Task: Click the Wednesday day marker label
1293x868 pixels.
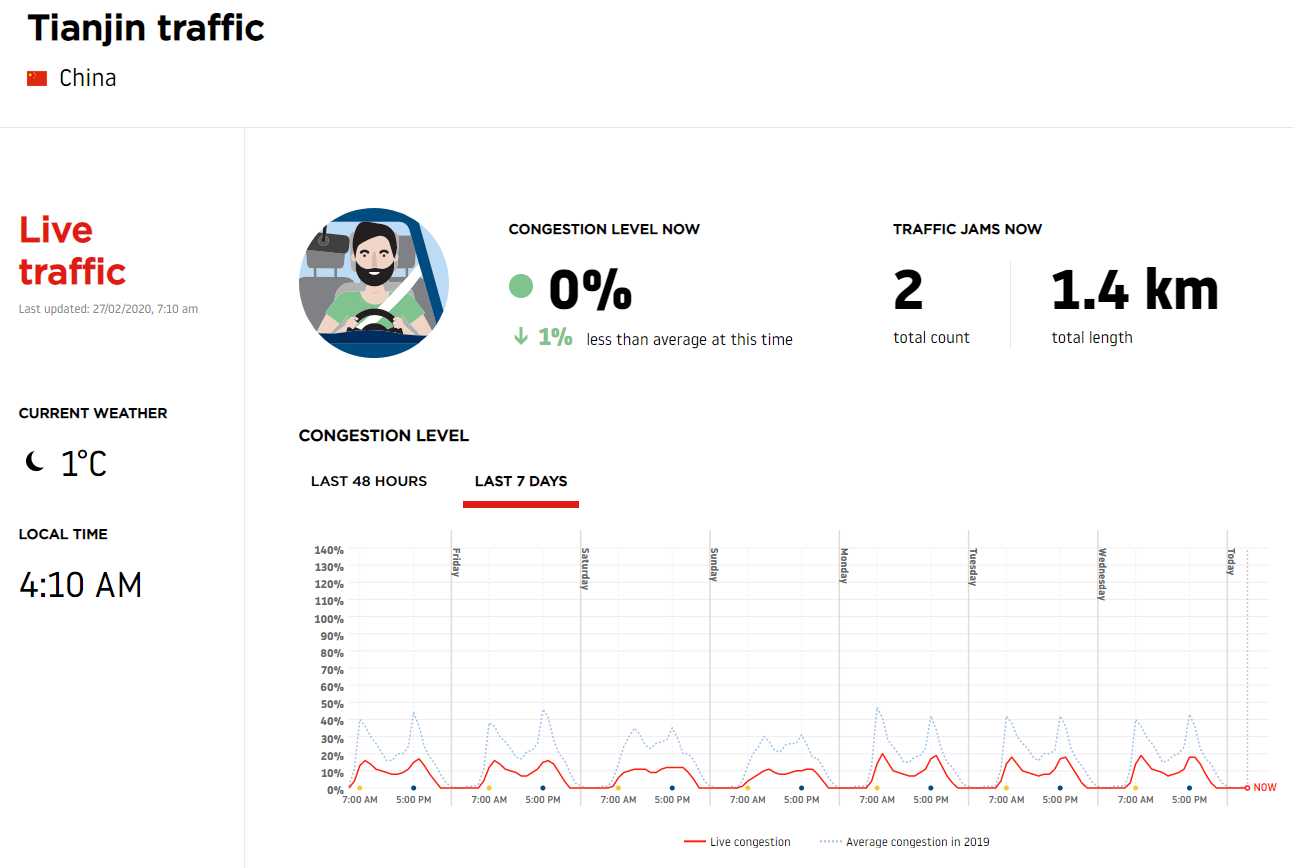Action: (x=1102, y=574)
